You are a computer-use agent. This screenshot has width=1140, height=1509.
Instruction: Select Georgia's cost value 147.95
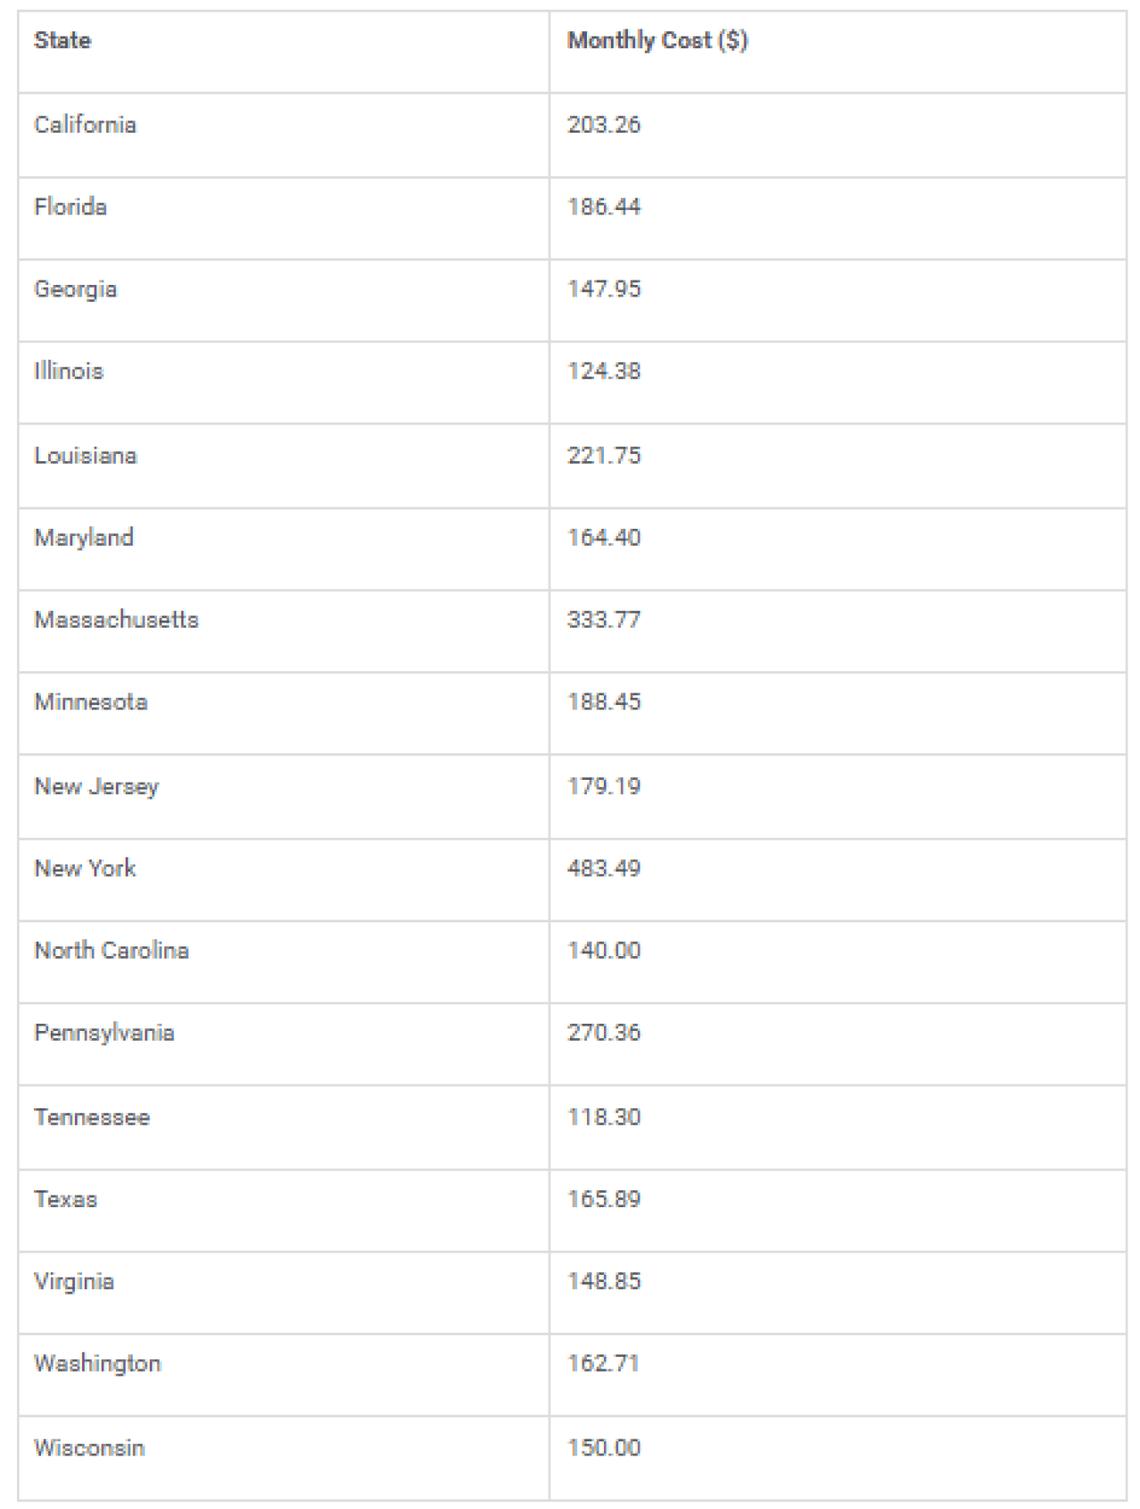(604, 289)
